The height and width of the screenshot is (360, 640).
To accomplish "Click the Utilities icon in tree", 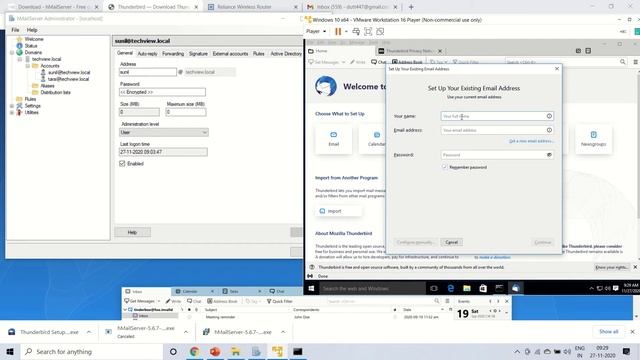I will [19, 112].
